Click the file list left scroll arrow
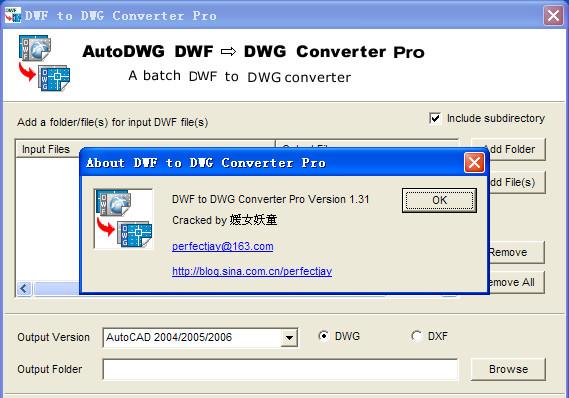 coord(24,289)
